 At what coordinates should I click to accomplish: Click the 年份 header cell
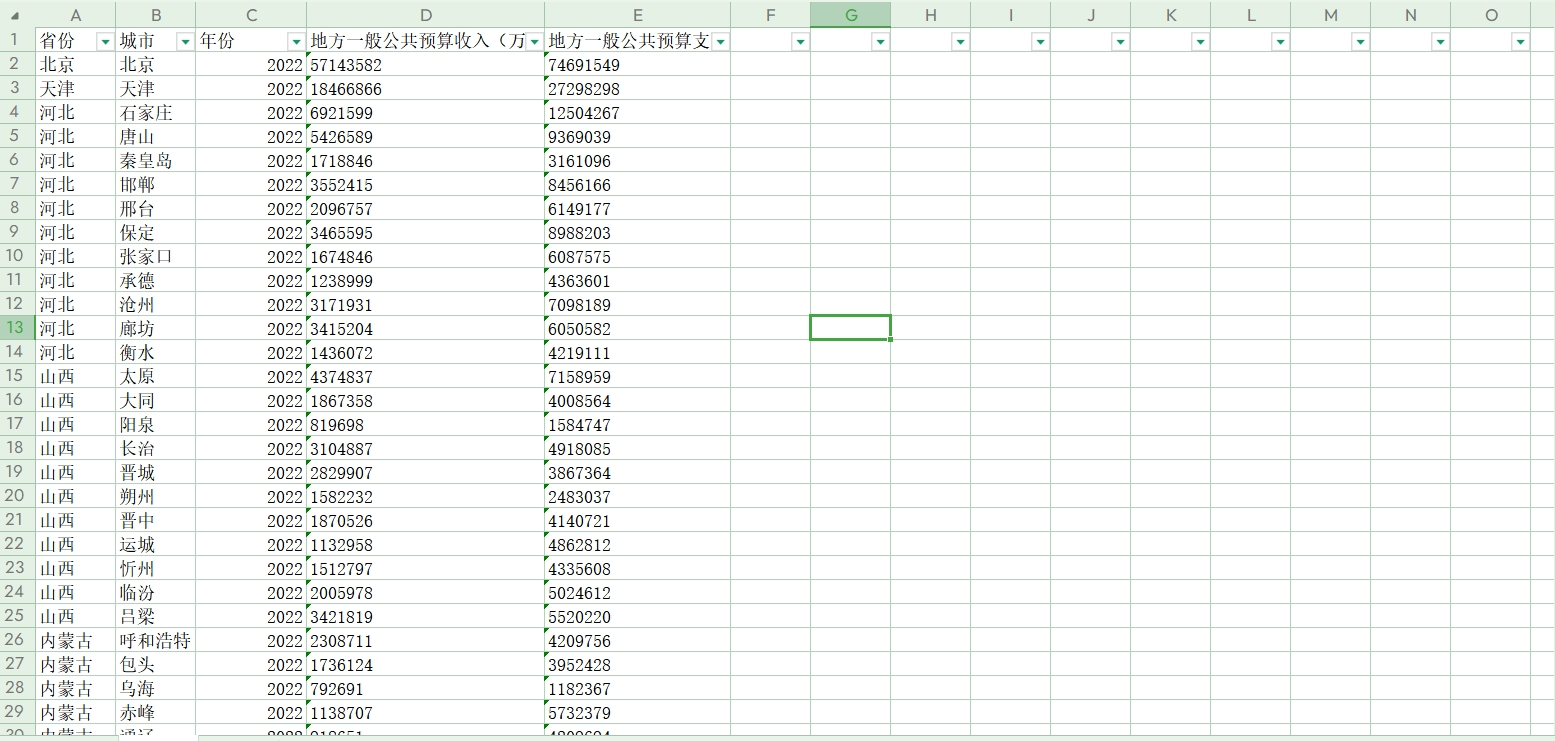tap(251, 41)
